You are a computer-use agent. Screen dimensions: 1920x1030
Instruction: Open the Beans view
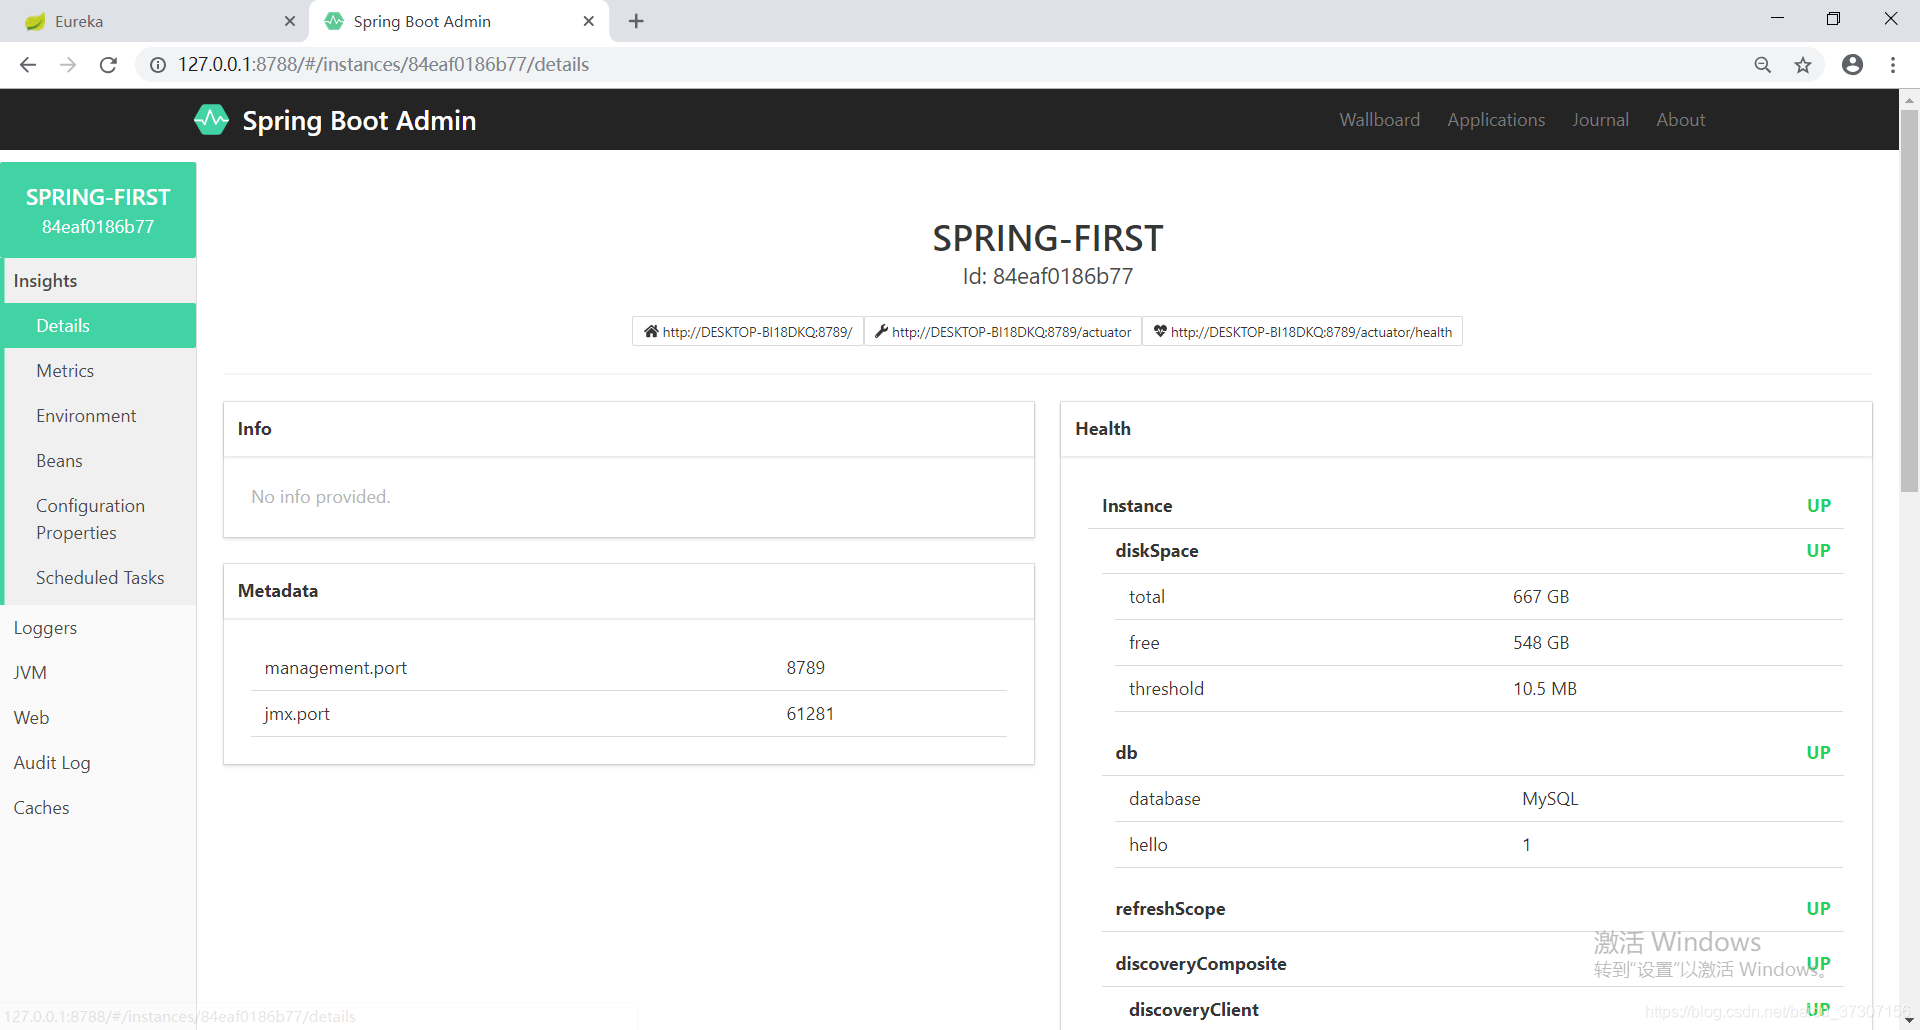[x=100, y=461]
